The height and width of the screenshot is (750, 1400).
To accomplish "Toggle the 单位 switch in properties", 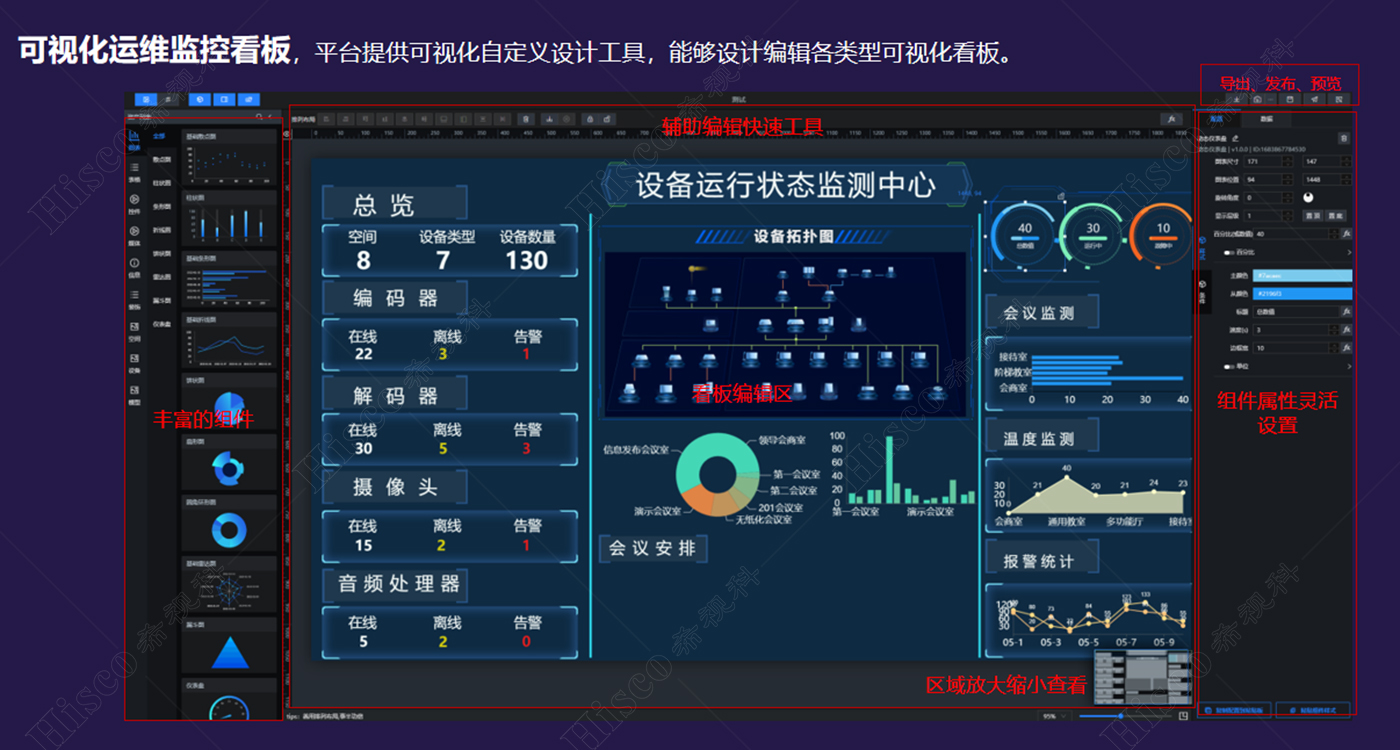I will (x=1228, y=366).
